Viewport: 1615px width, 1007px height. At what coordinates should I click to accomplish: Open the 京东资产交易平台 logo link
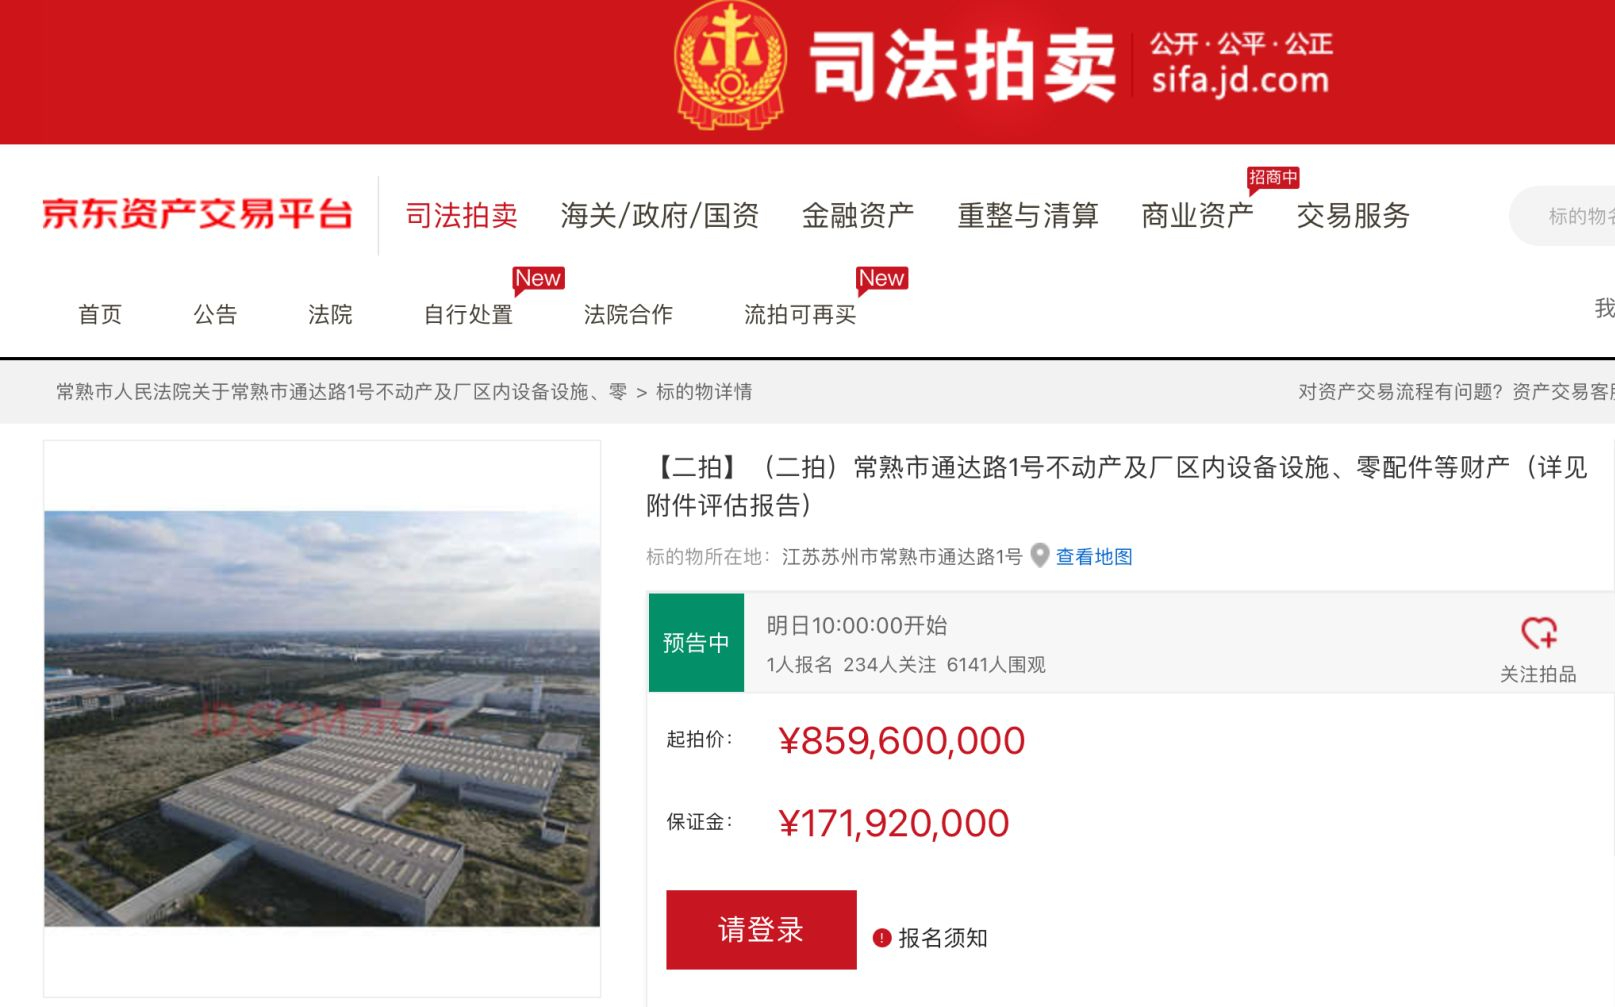point(197,214)
